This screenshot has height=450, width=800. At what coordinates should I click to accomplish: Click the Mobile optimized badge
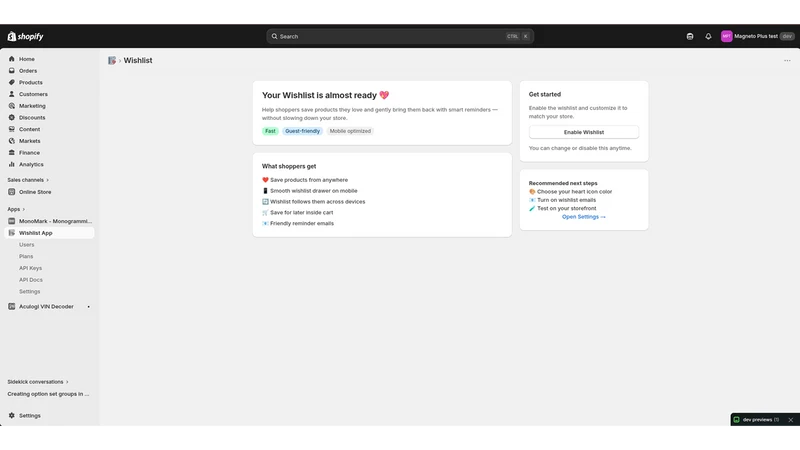[x=350, y=131]
